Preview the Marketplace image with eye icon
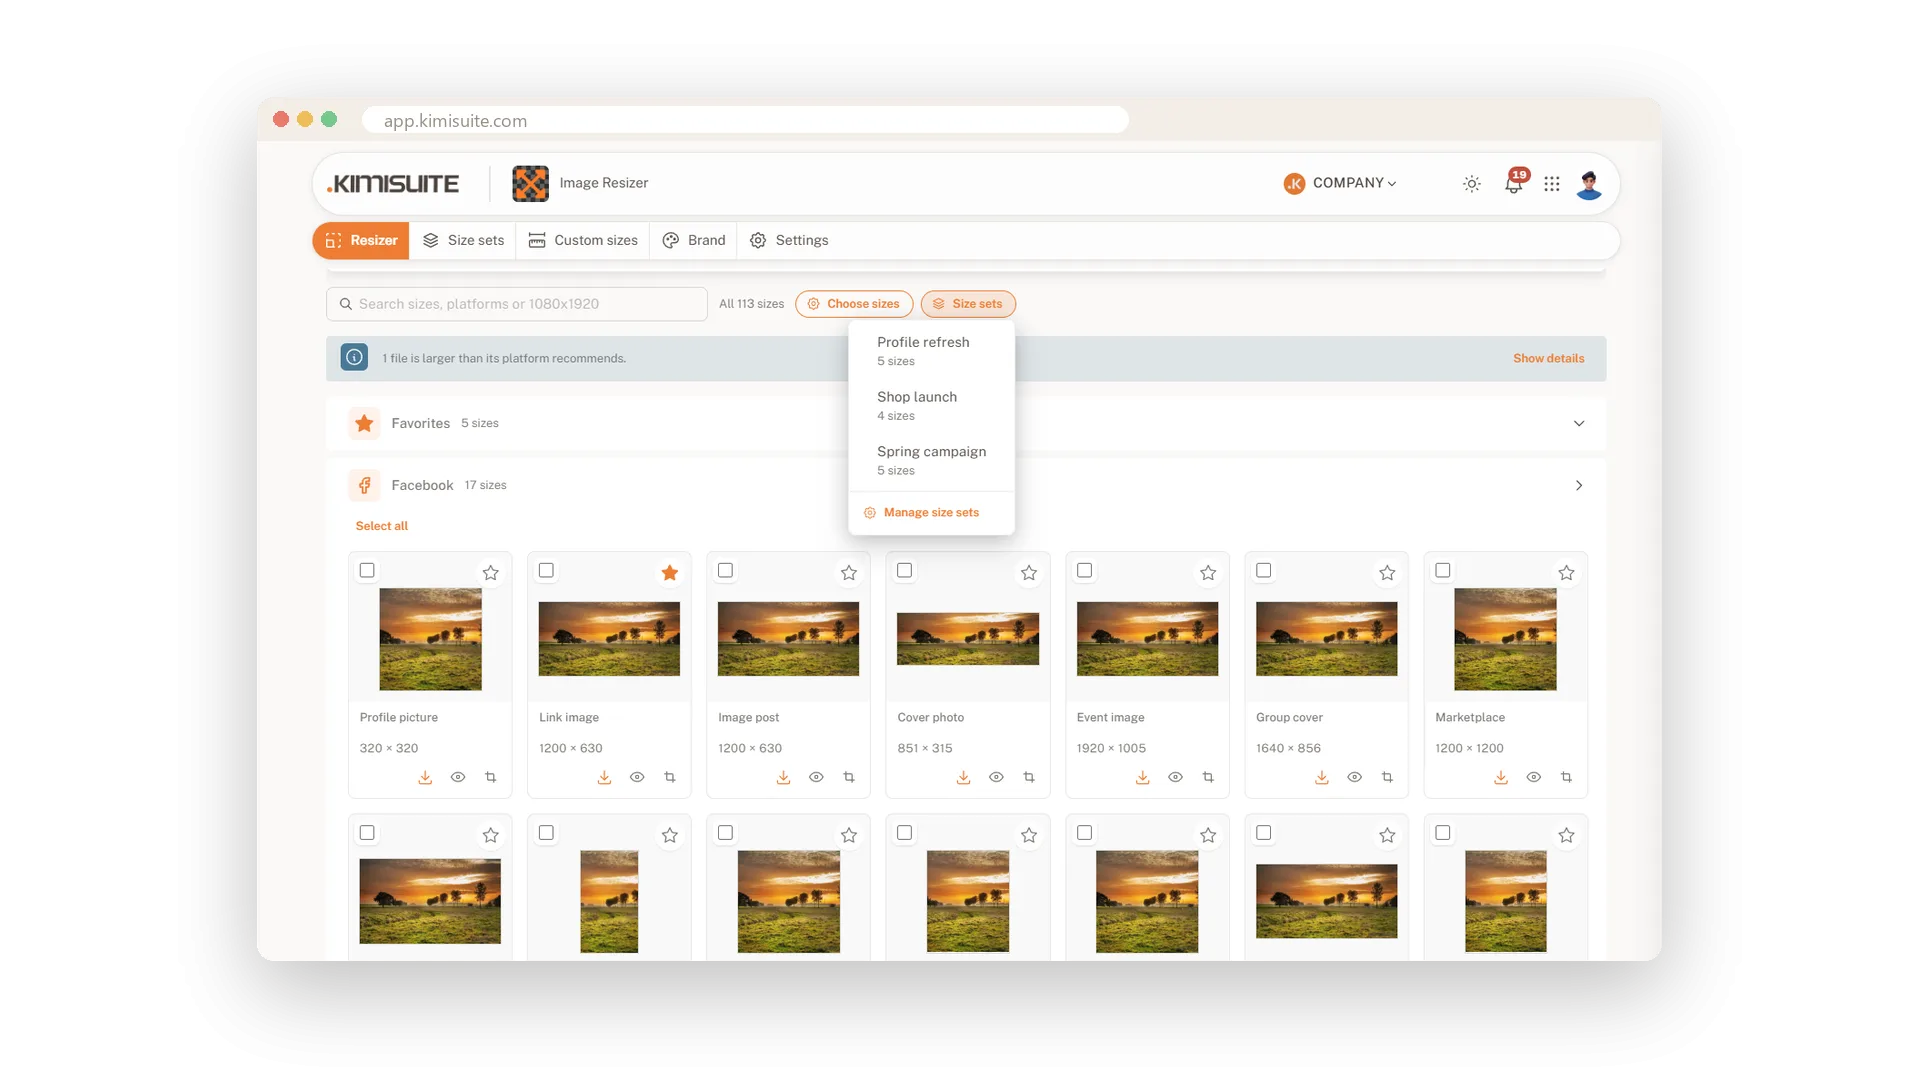 1533,777
